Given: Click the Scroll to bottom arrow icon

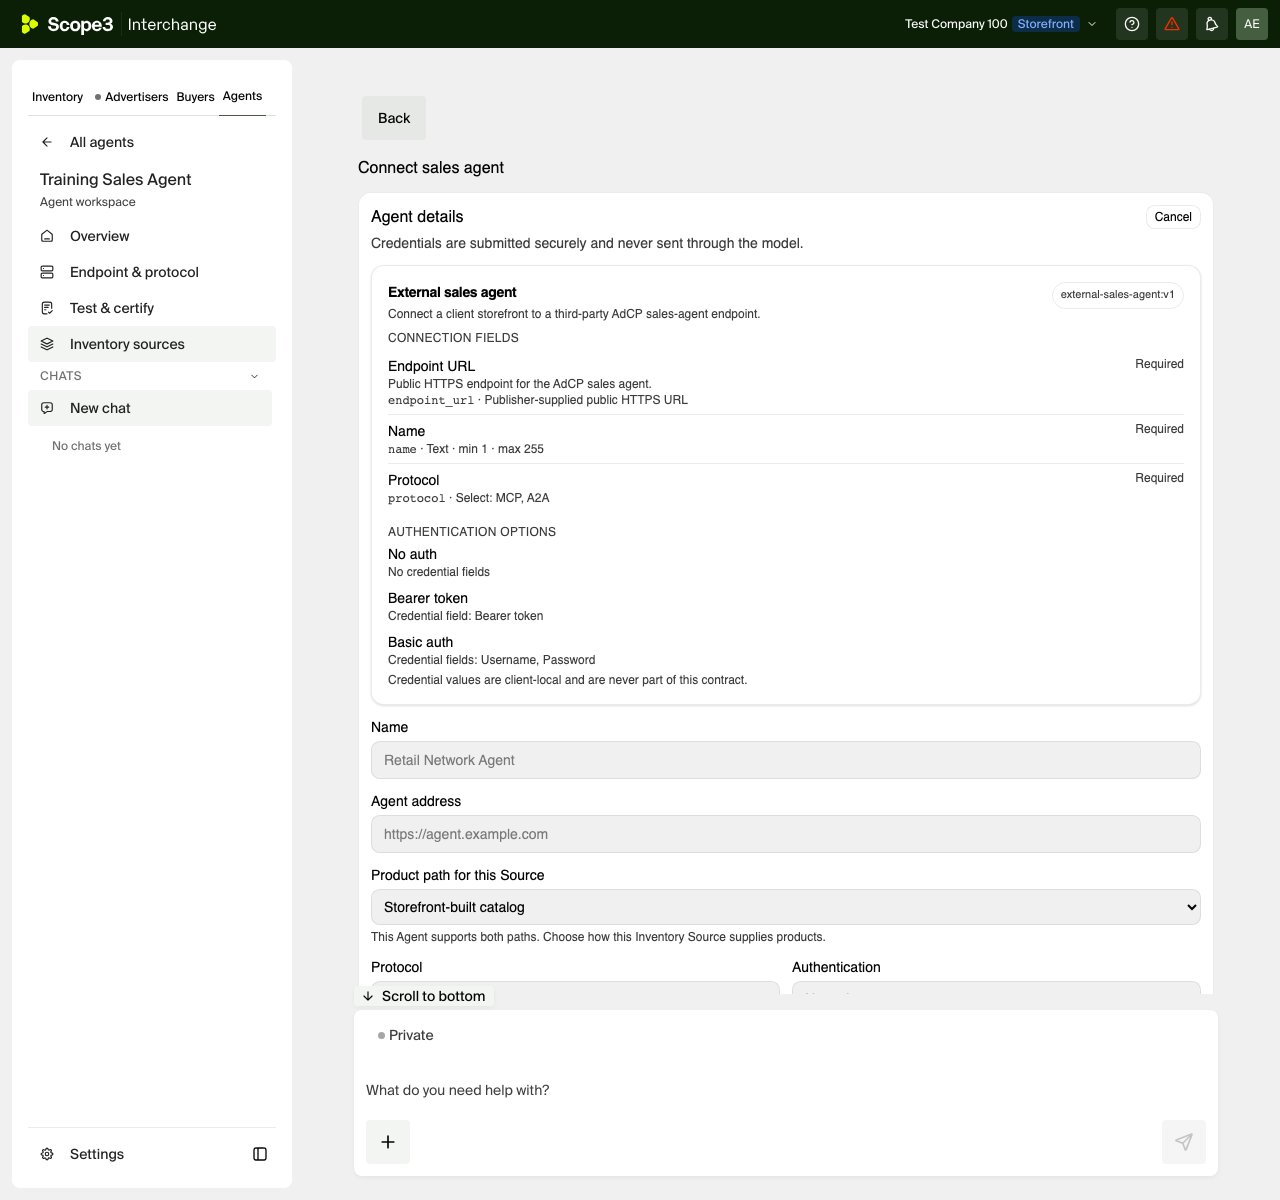Looking at the screenshot, I should tap(368, 996).
